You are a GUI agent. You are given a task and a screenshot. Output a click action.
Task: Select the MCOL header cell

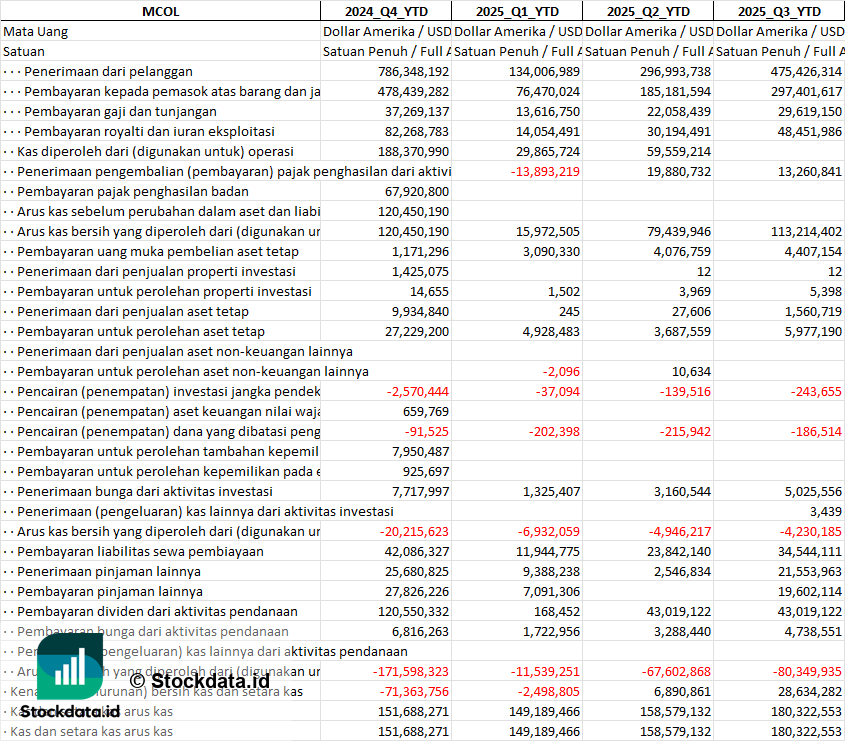click(x=160, y=11)
